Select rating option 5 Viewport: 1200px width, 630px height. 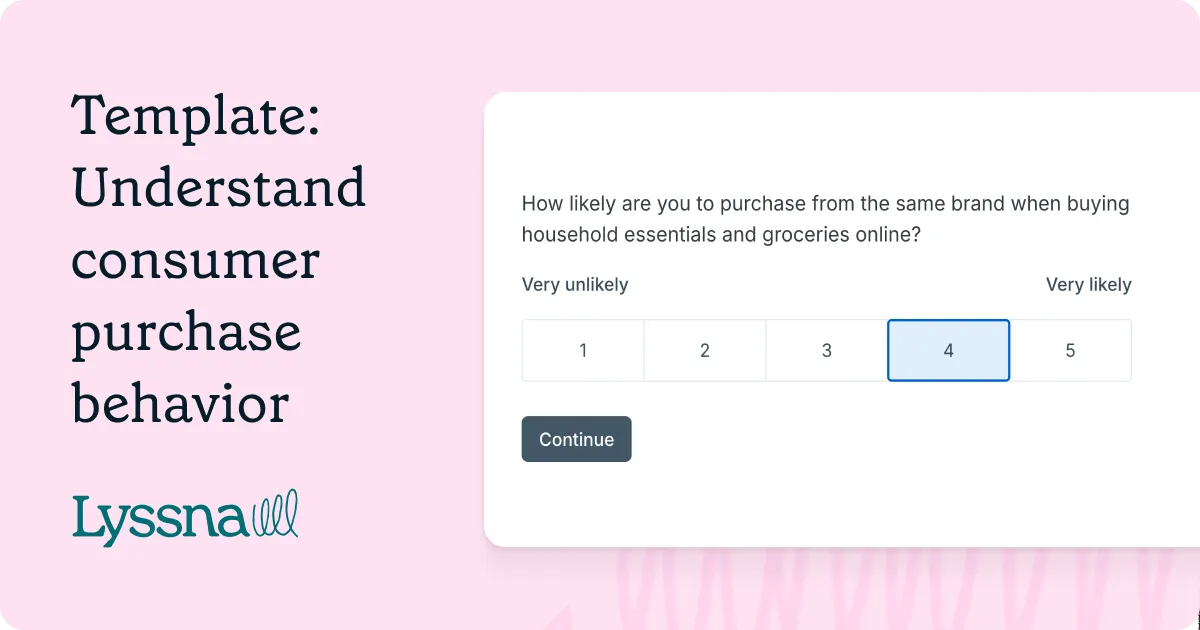pos(1070,350)
